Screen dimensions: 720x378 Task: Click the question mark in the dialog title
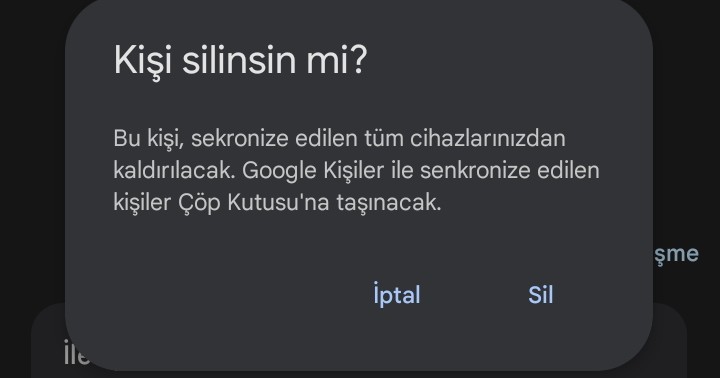[359, 59]
